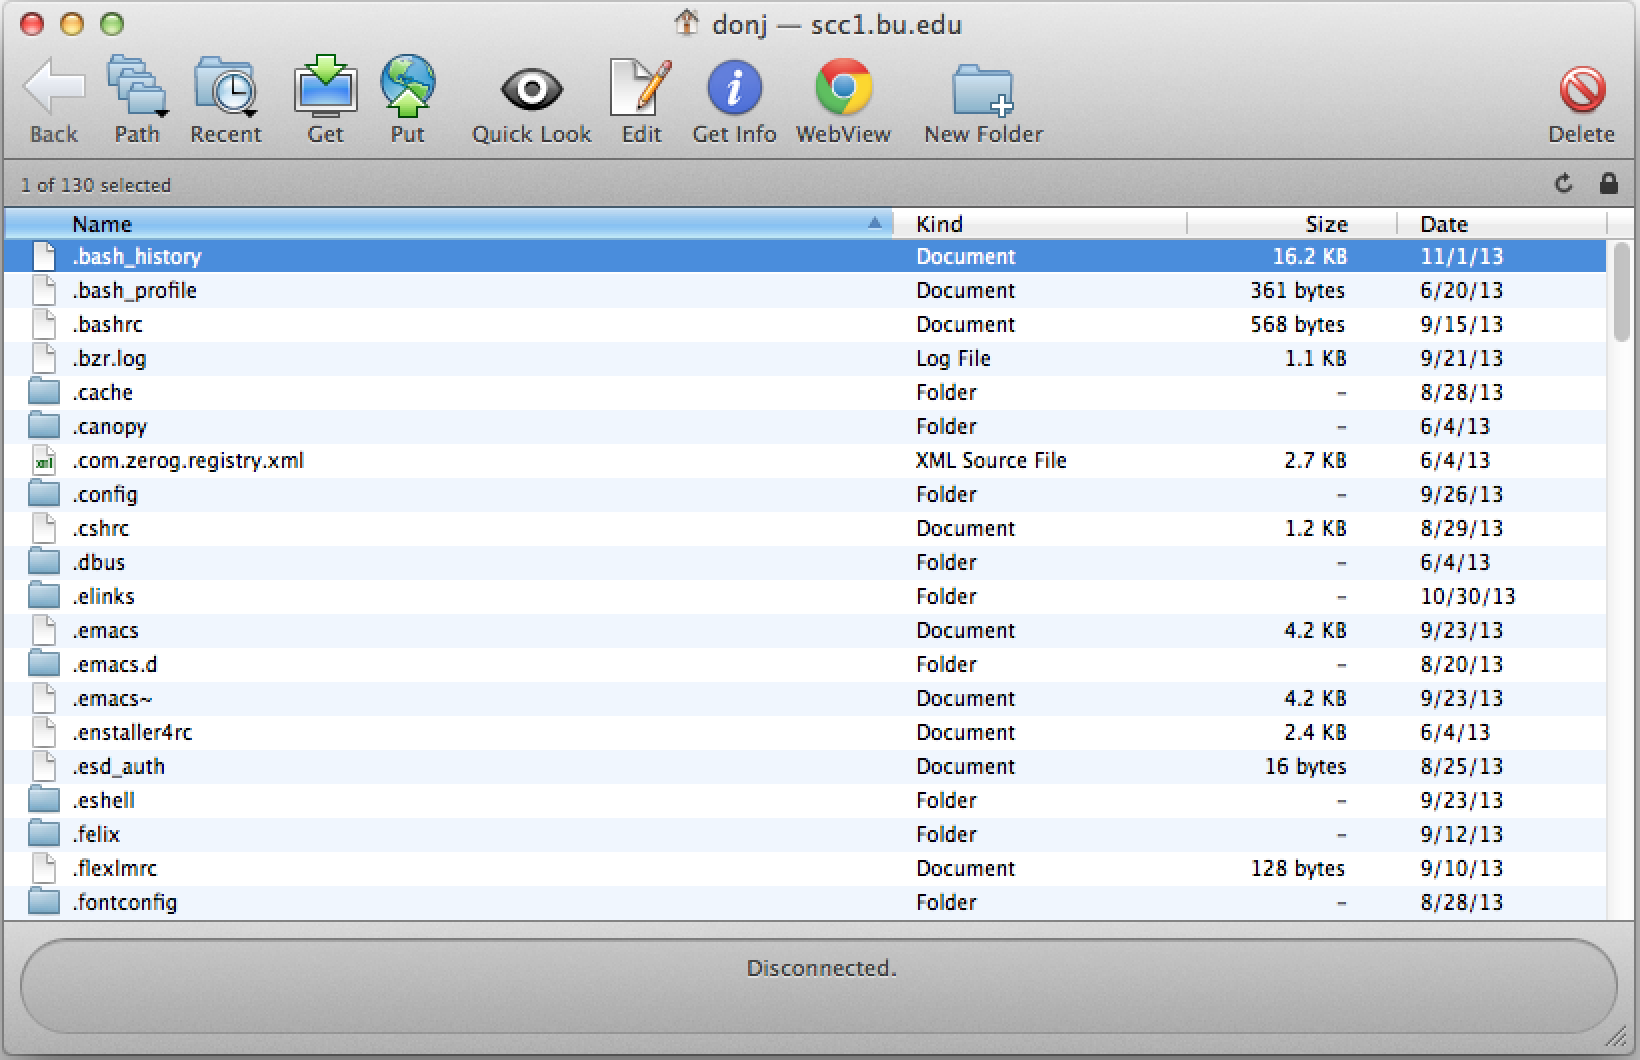Sort by the Name column header

click(448, 223)
